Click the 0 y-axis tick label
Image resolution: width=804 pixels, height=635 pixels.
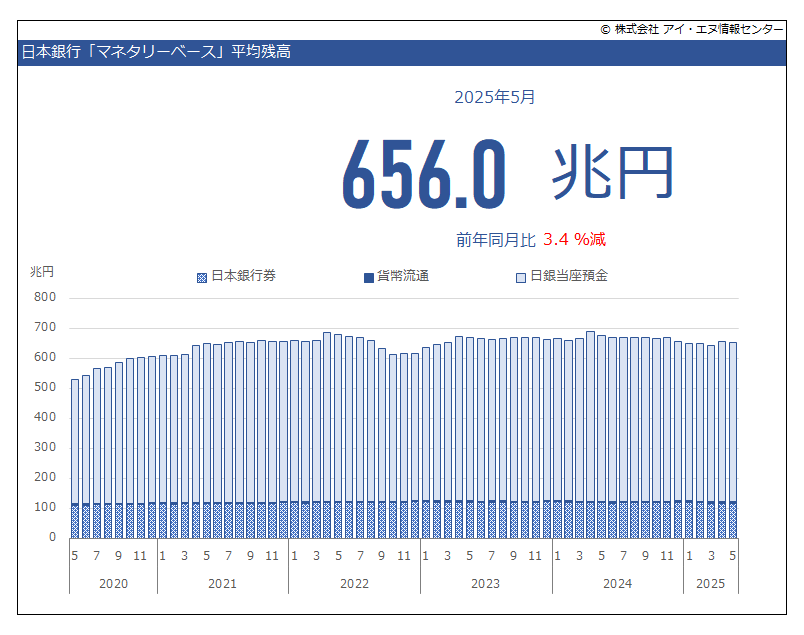coord(52,537)
